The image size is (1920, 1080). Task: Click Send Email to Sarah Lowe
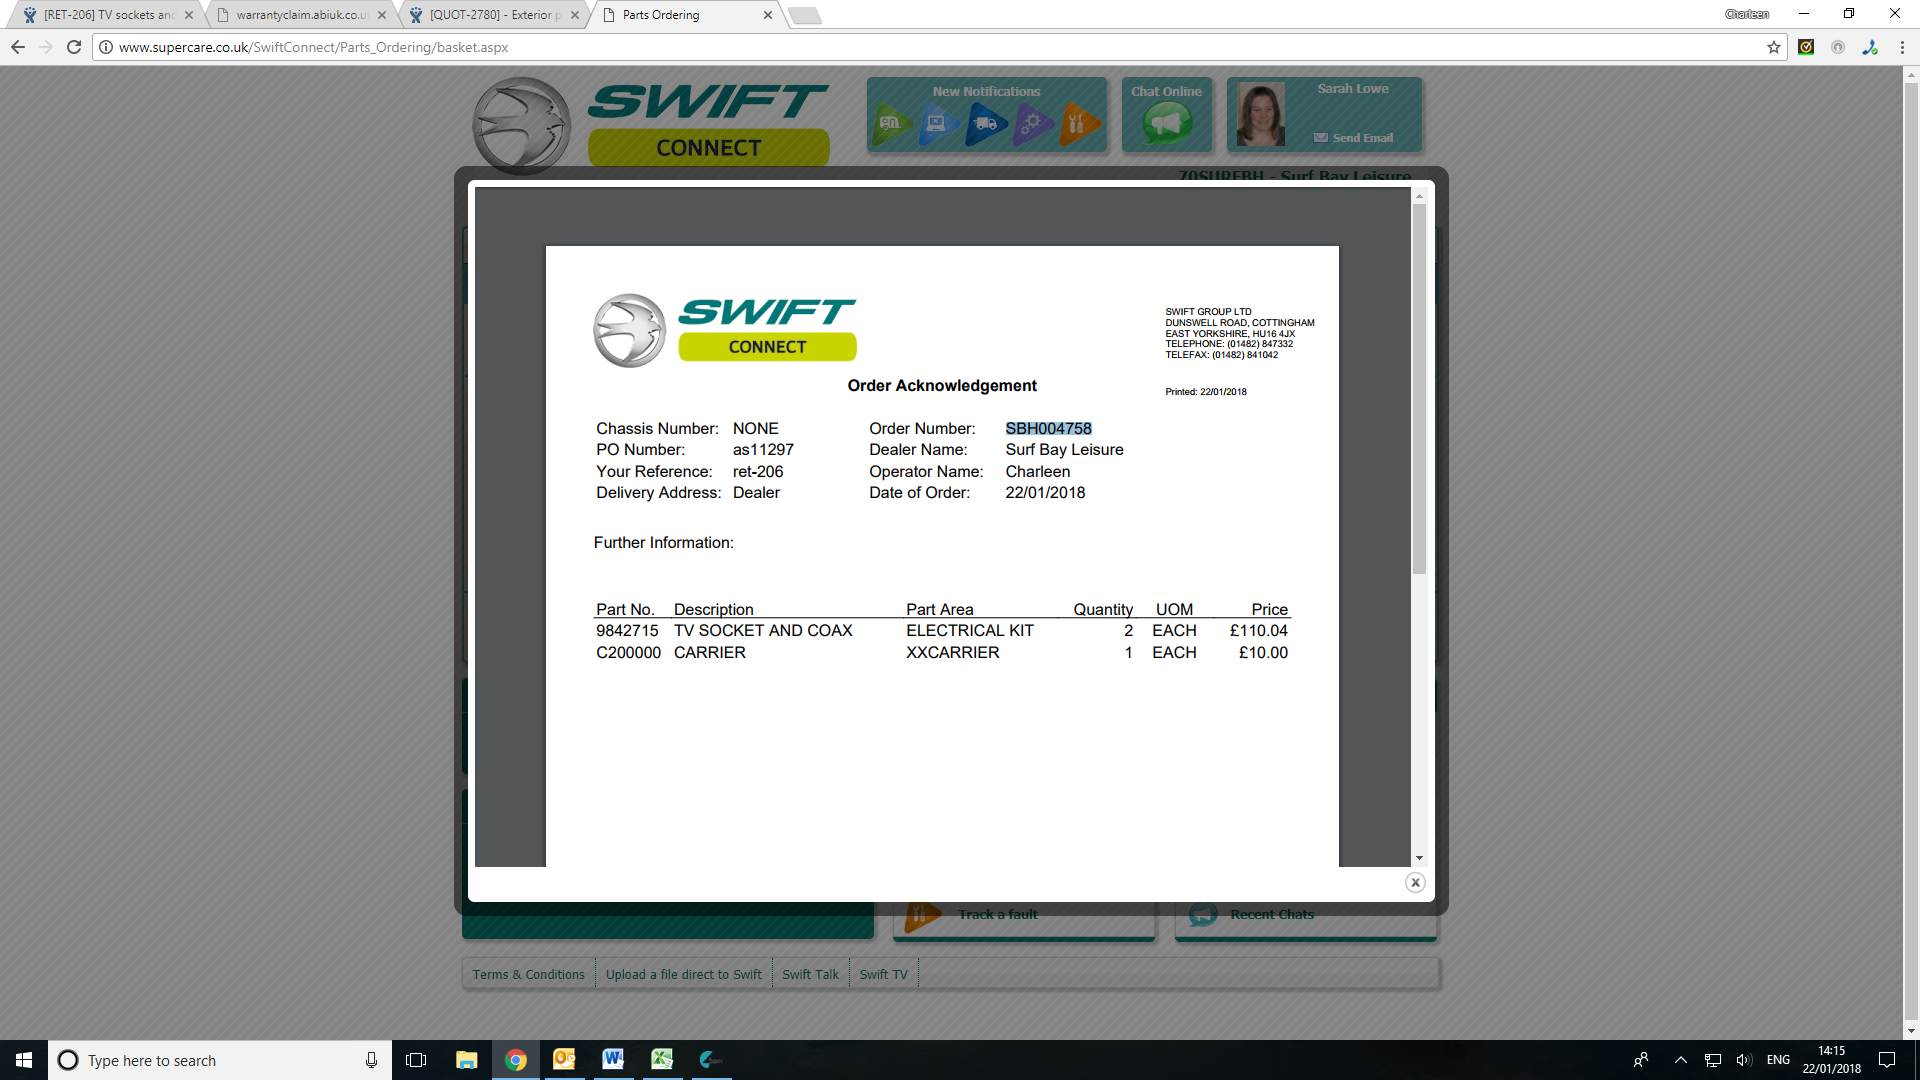[1353, 138]
